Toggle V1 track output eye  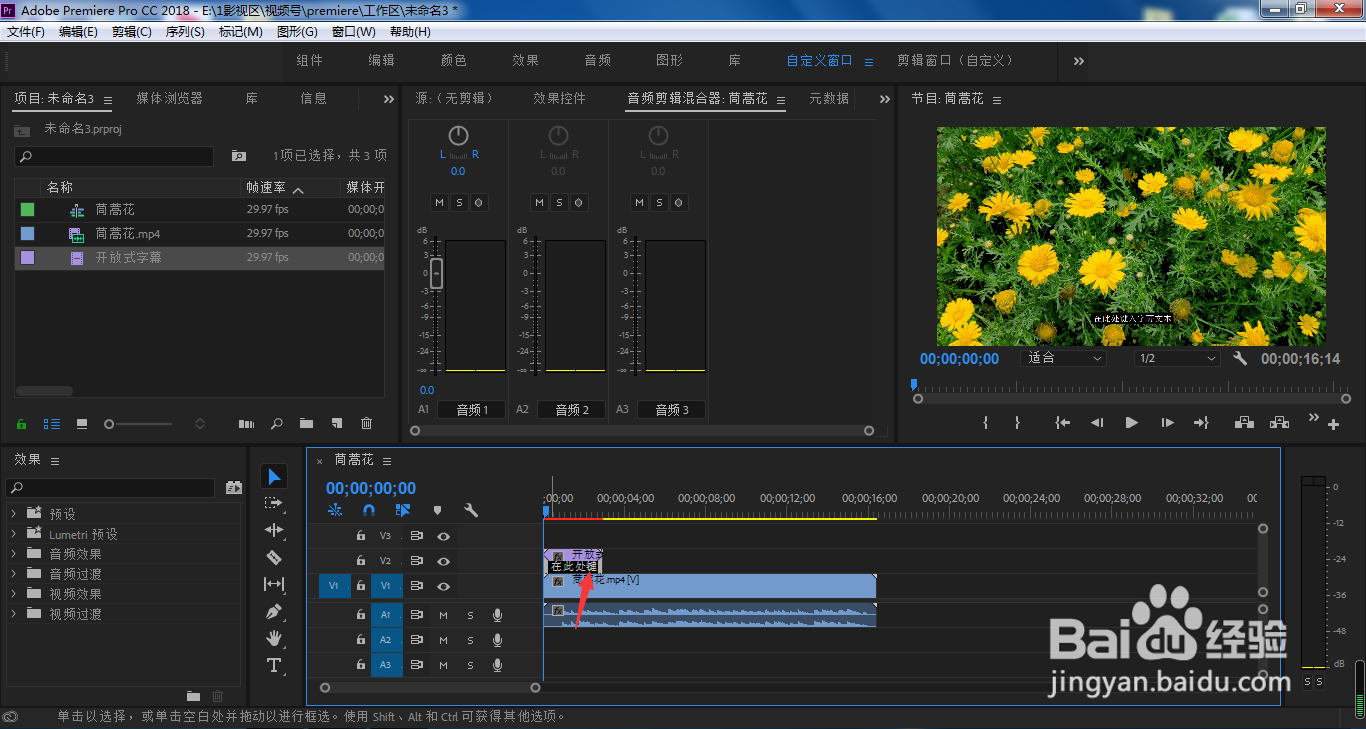pos(443,586)
